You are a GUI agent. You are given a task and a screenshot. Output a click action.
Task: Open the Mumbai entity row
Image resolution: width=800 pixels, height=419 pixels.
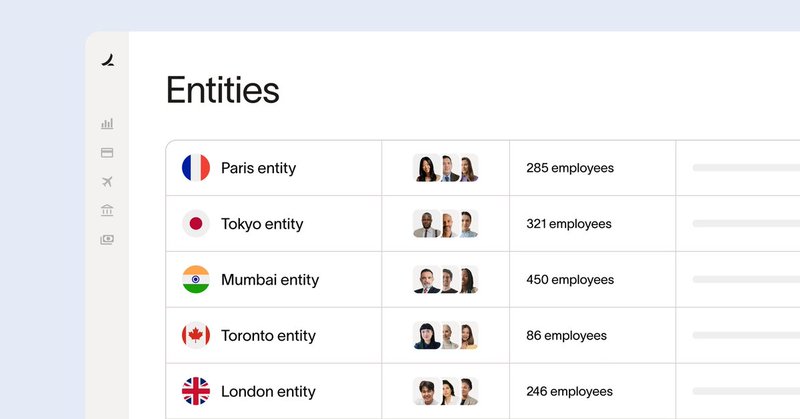coord(483,279)
